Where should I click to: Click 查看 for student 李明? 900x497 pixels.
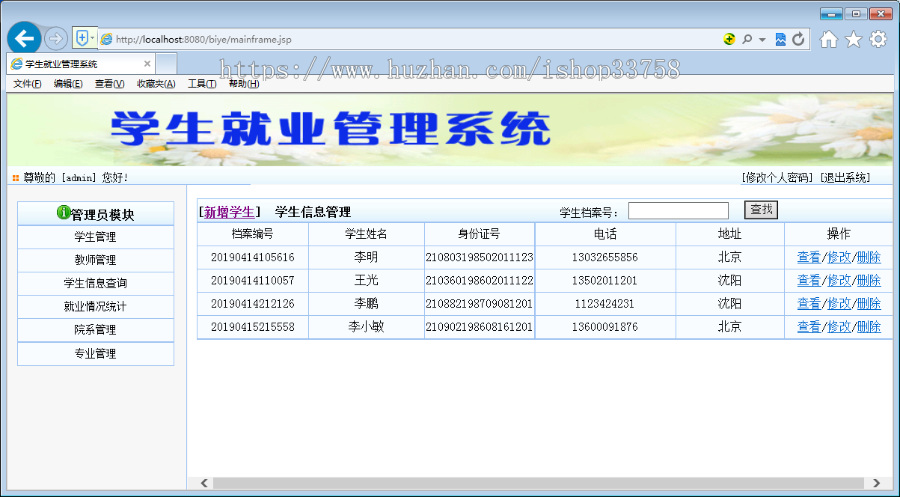pyautogui.click(x=809, y=257)
